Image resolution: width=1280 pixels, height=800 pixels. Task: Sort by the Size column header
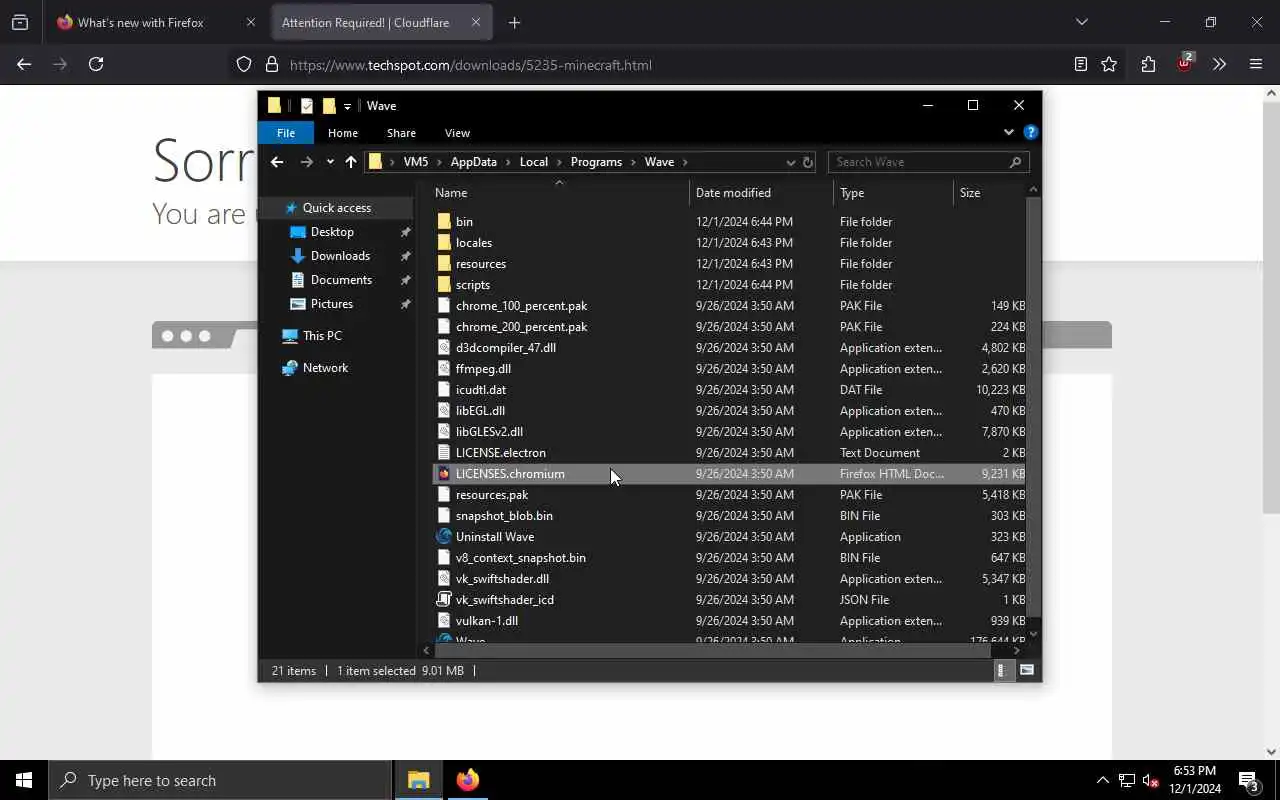click(x=970, y=192)
